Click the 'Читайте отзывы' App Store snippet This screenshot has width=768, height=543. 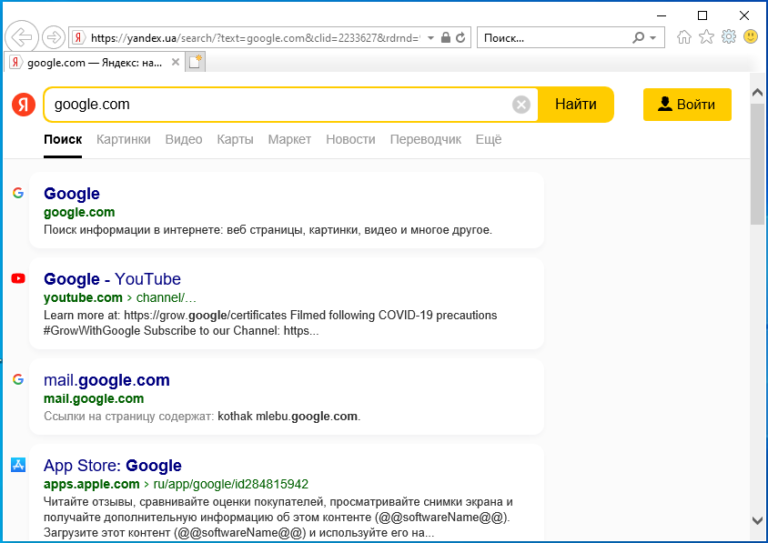click(278, 517)
